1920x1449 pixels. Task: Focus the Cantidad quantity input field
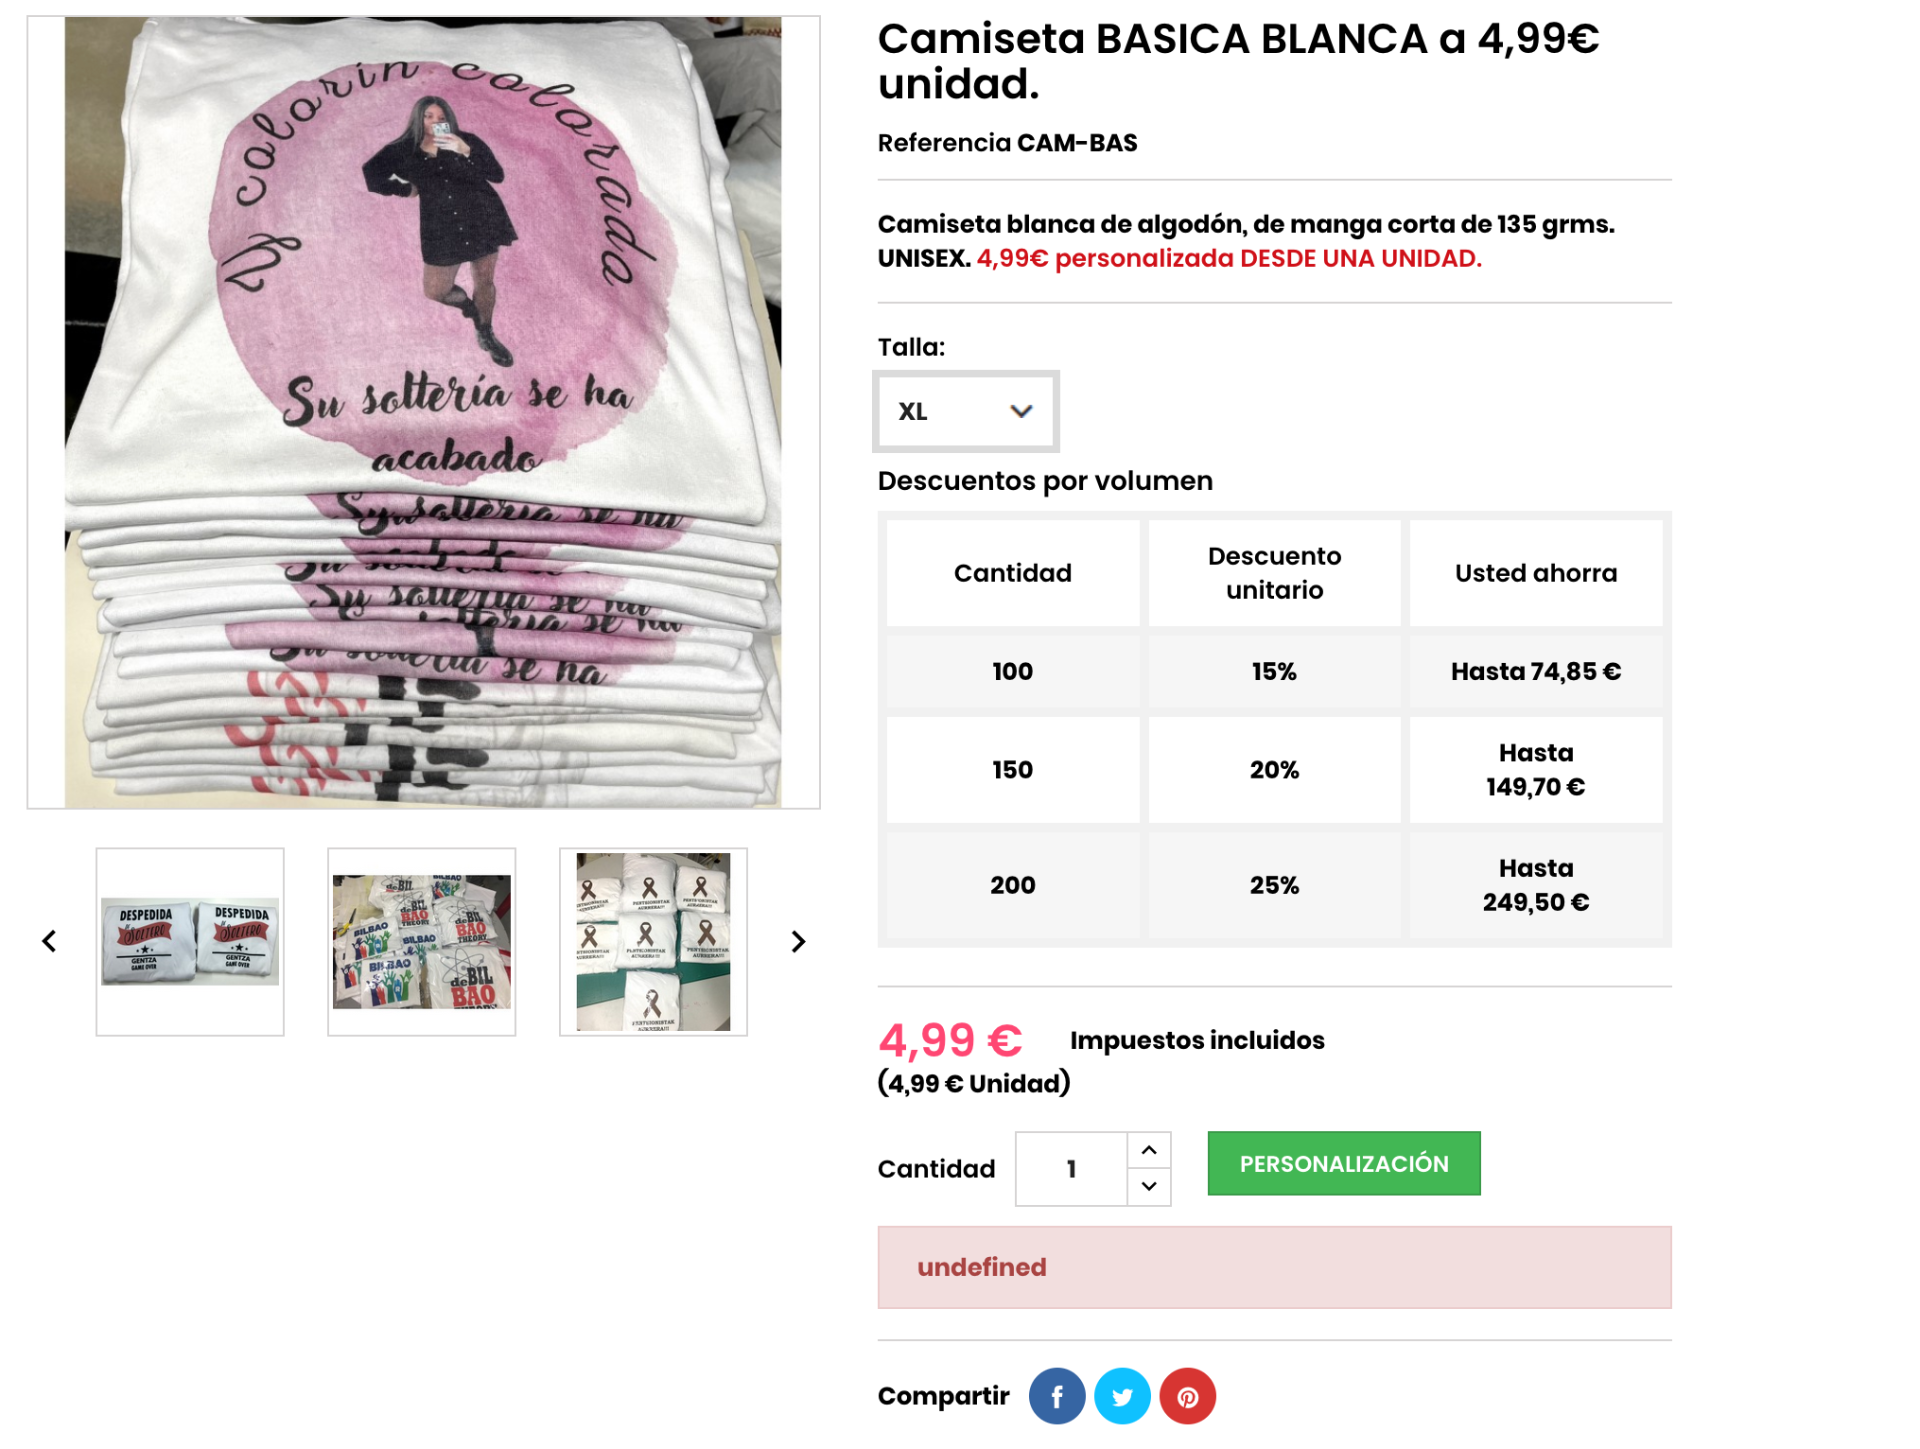point(1071,1168)
